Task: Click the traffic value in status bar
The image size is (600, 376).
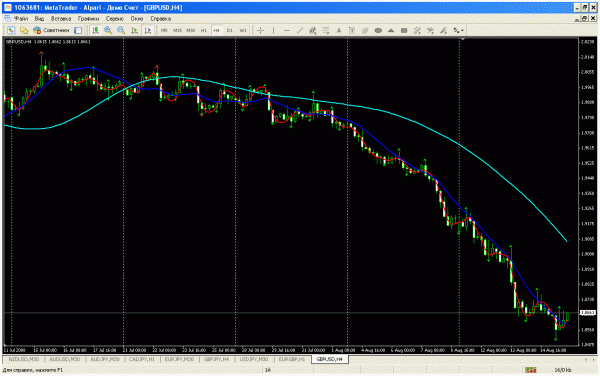Action: click(x=562, y=370)
